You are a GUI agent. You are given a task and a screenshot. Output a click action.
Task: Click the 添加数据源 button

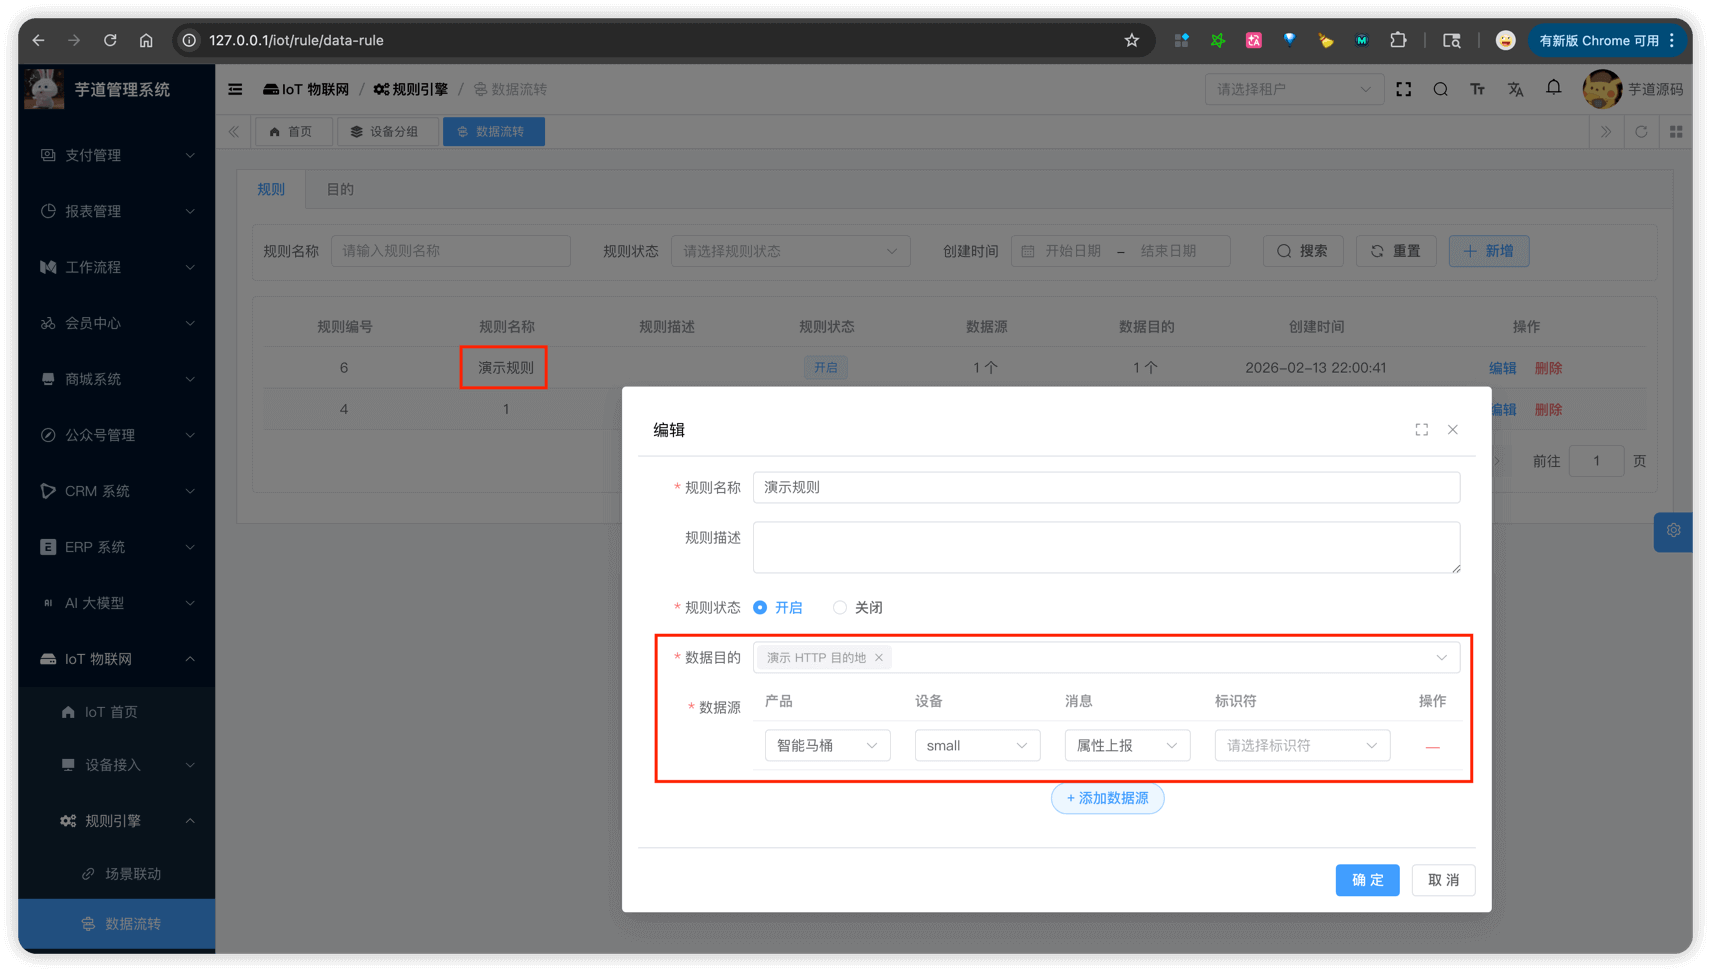click(x=1107, y=798)
